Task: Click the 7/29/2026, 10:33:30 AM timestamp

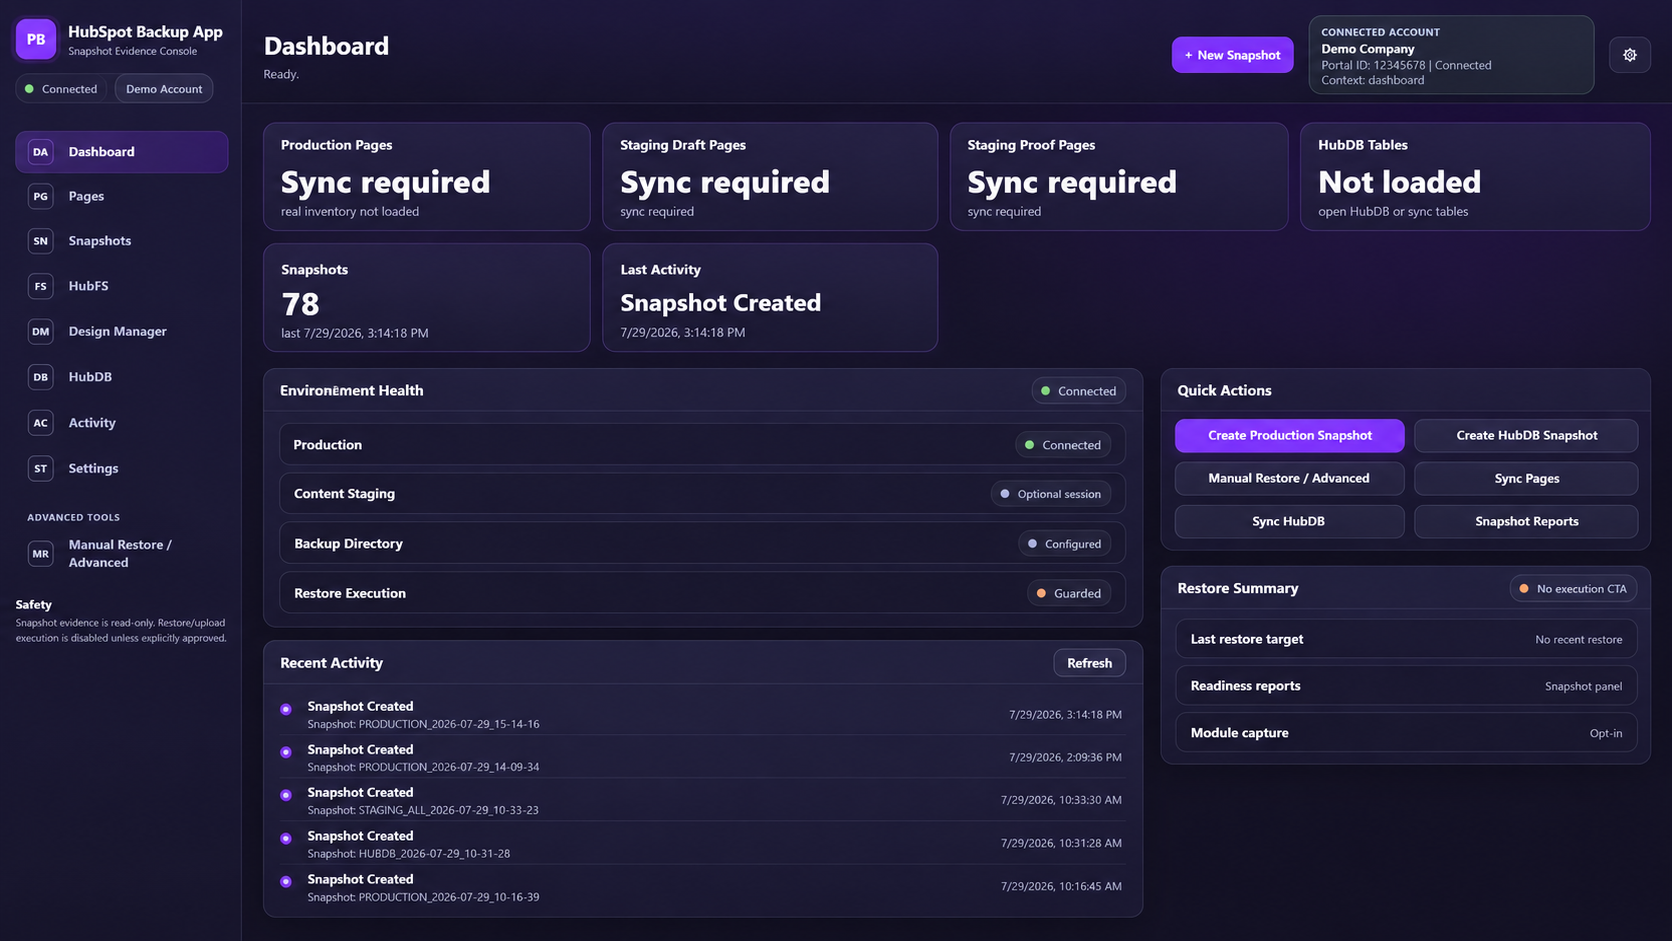Action: 1061,800
